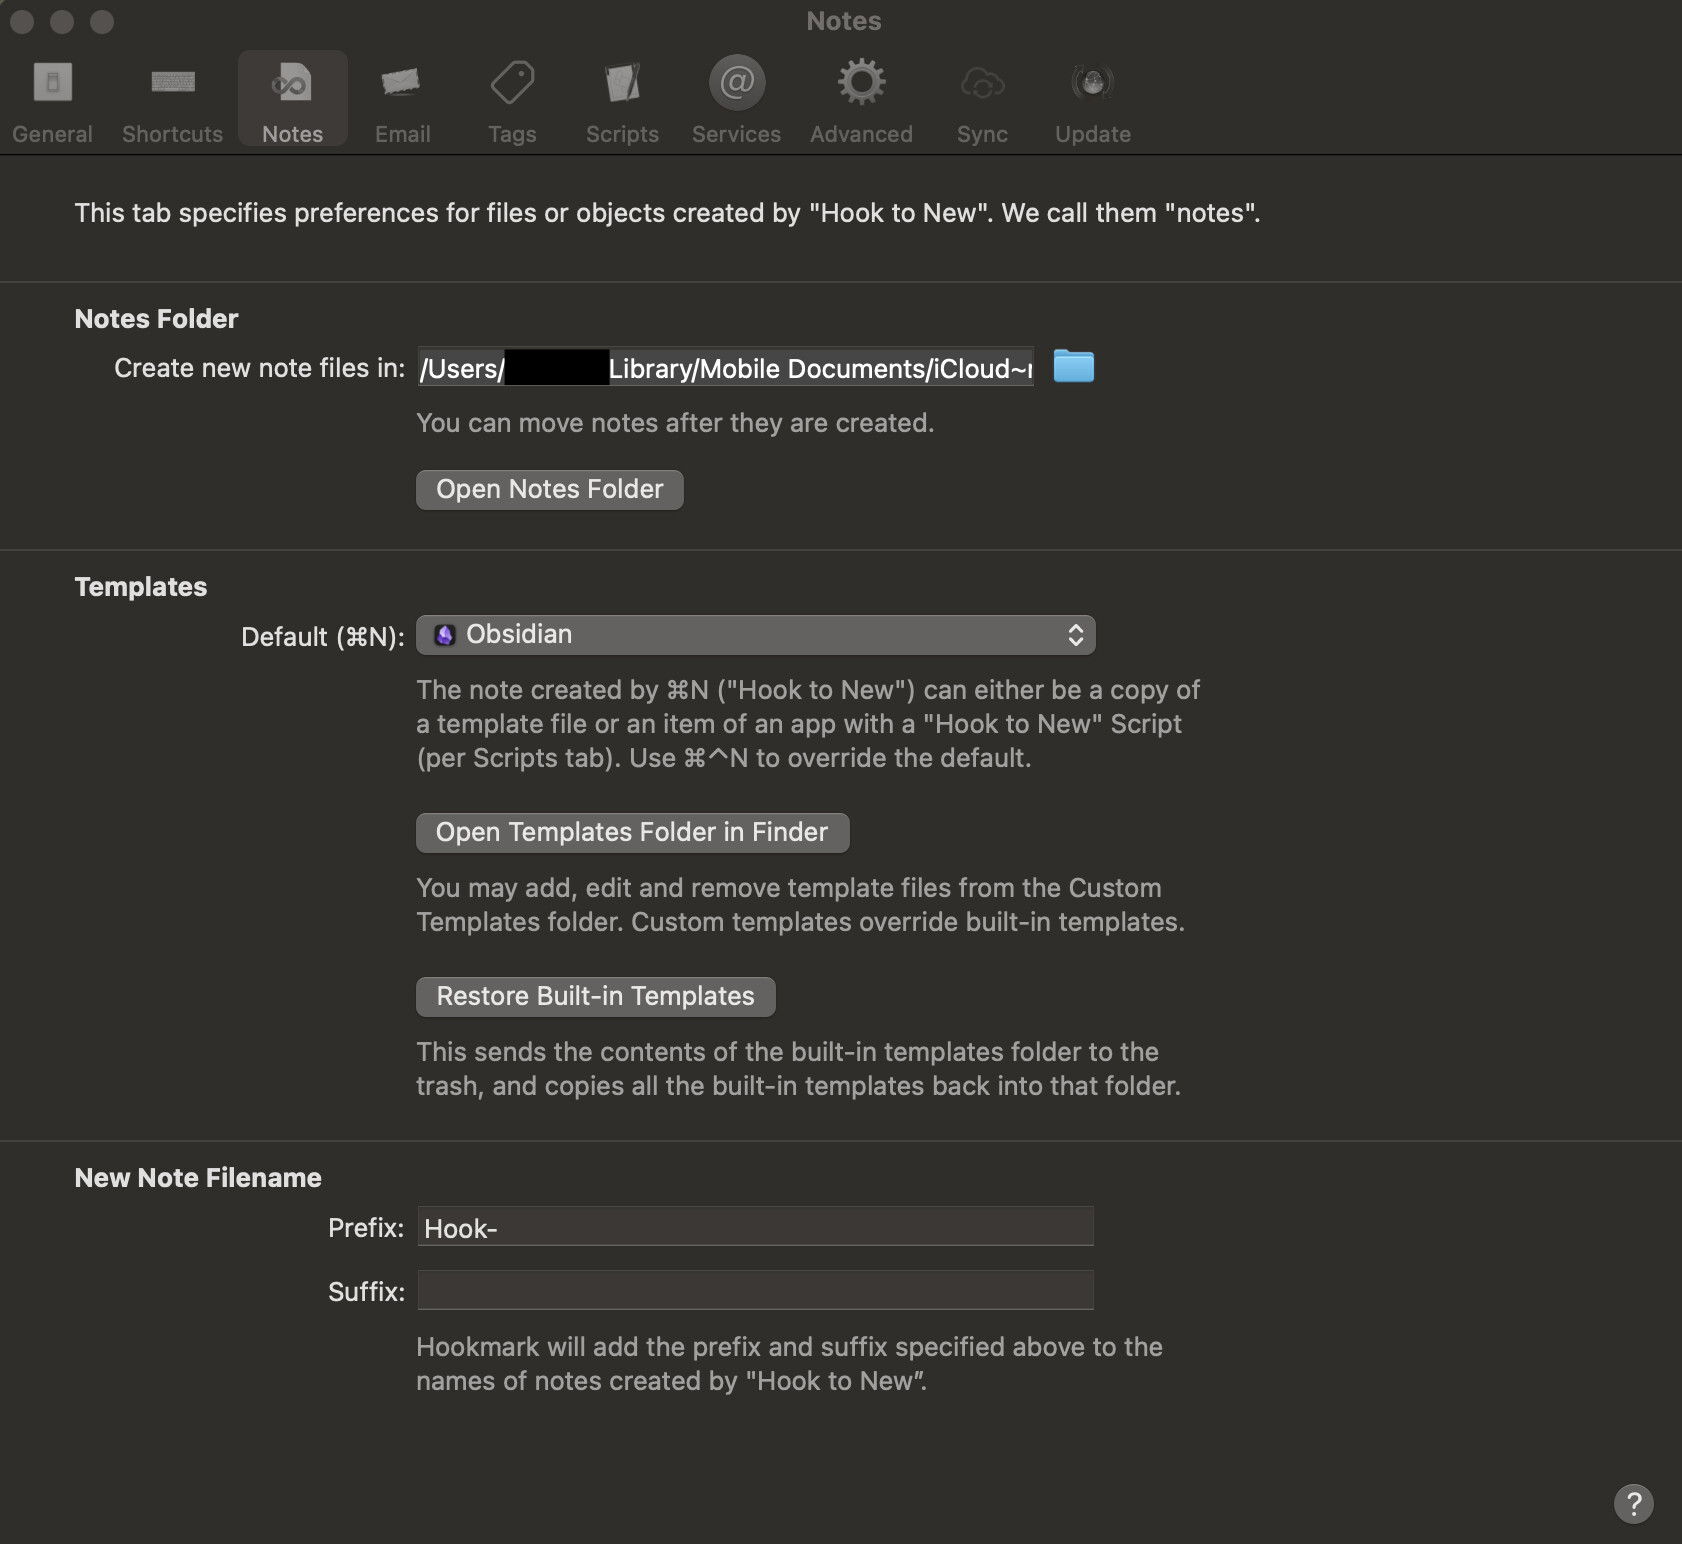Open the Tags preferences icon
The image size is (1682, 1544).
512,83
